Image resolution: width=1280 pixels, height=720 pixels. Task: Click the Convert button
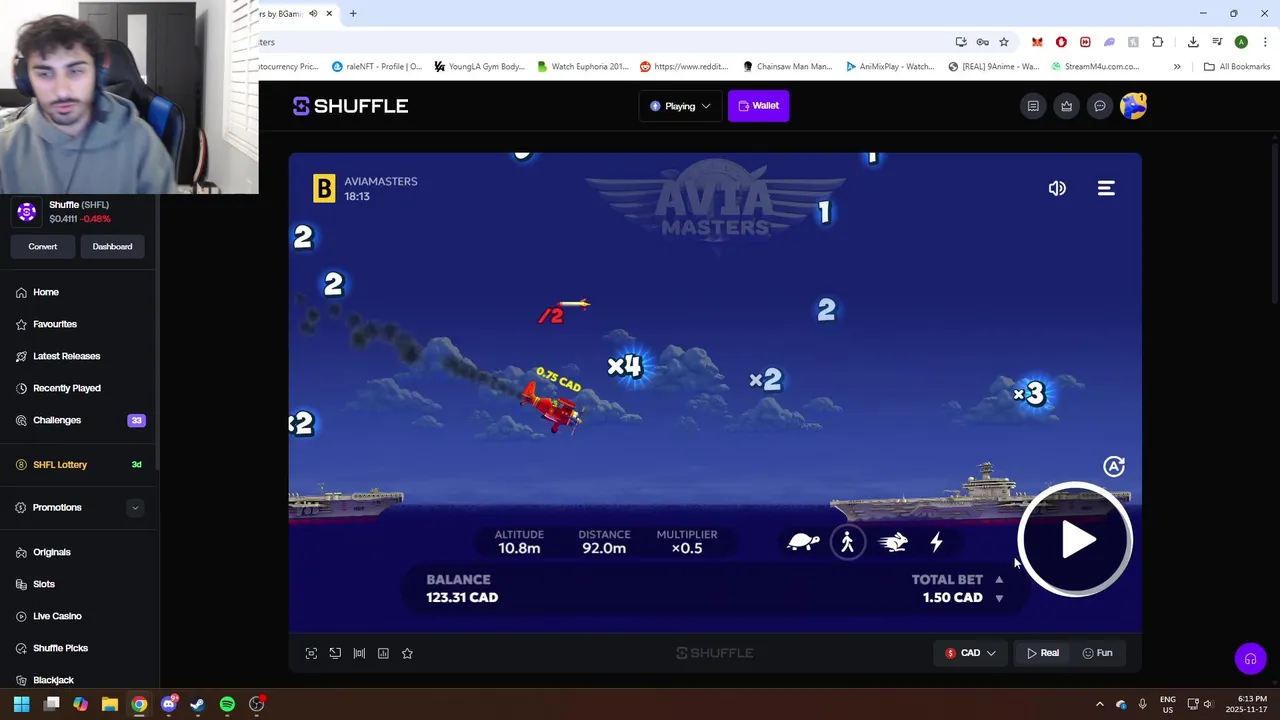42,246
